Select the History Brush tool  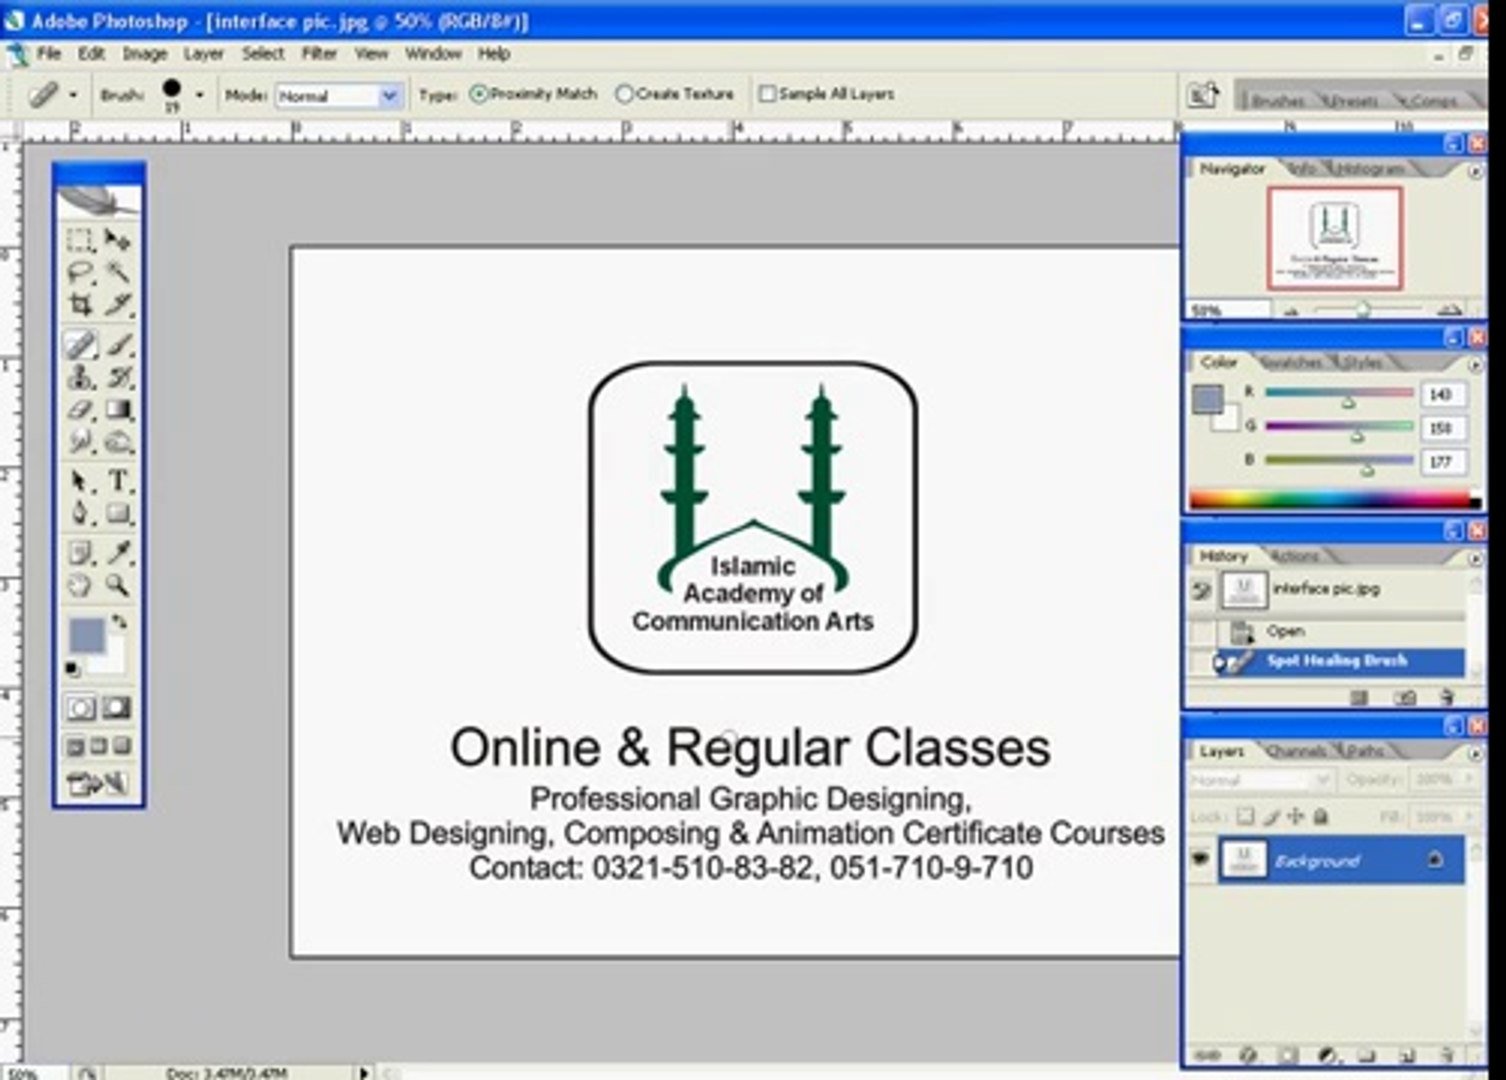tap(118, 377)
